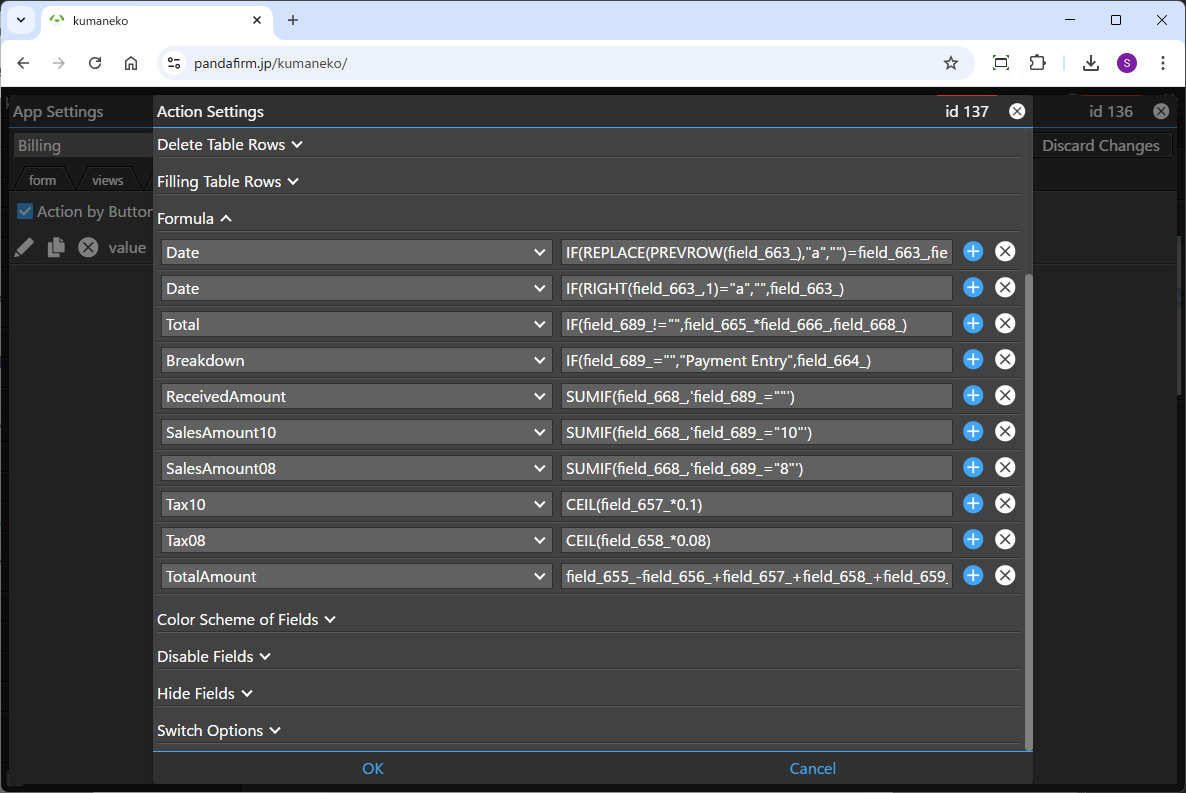Open the browser extensions icon

(1037, 63)
